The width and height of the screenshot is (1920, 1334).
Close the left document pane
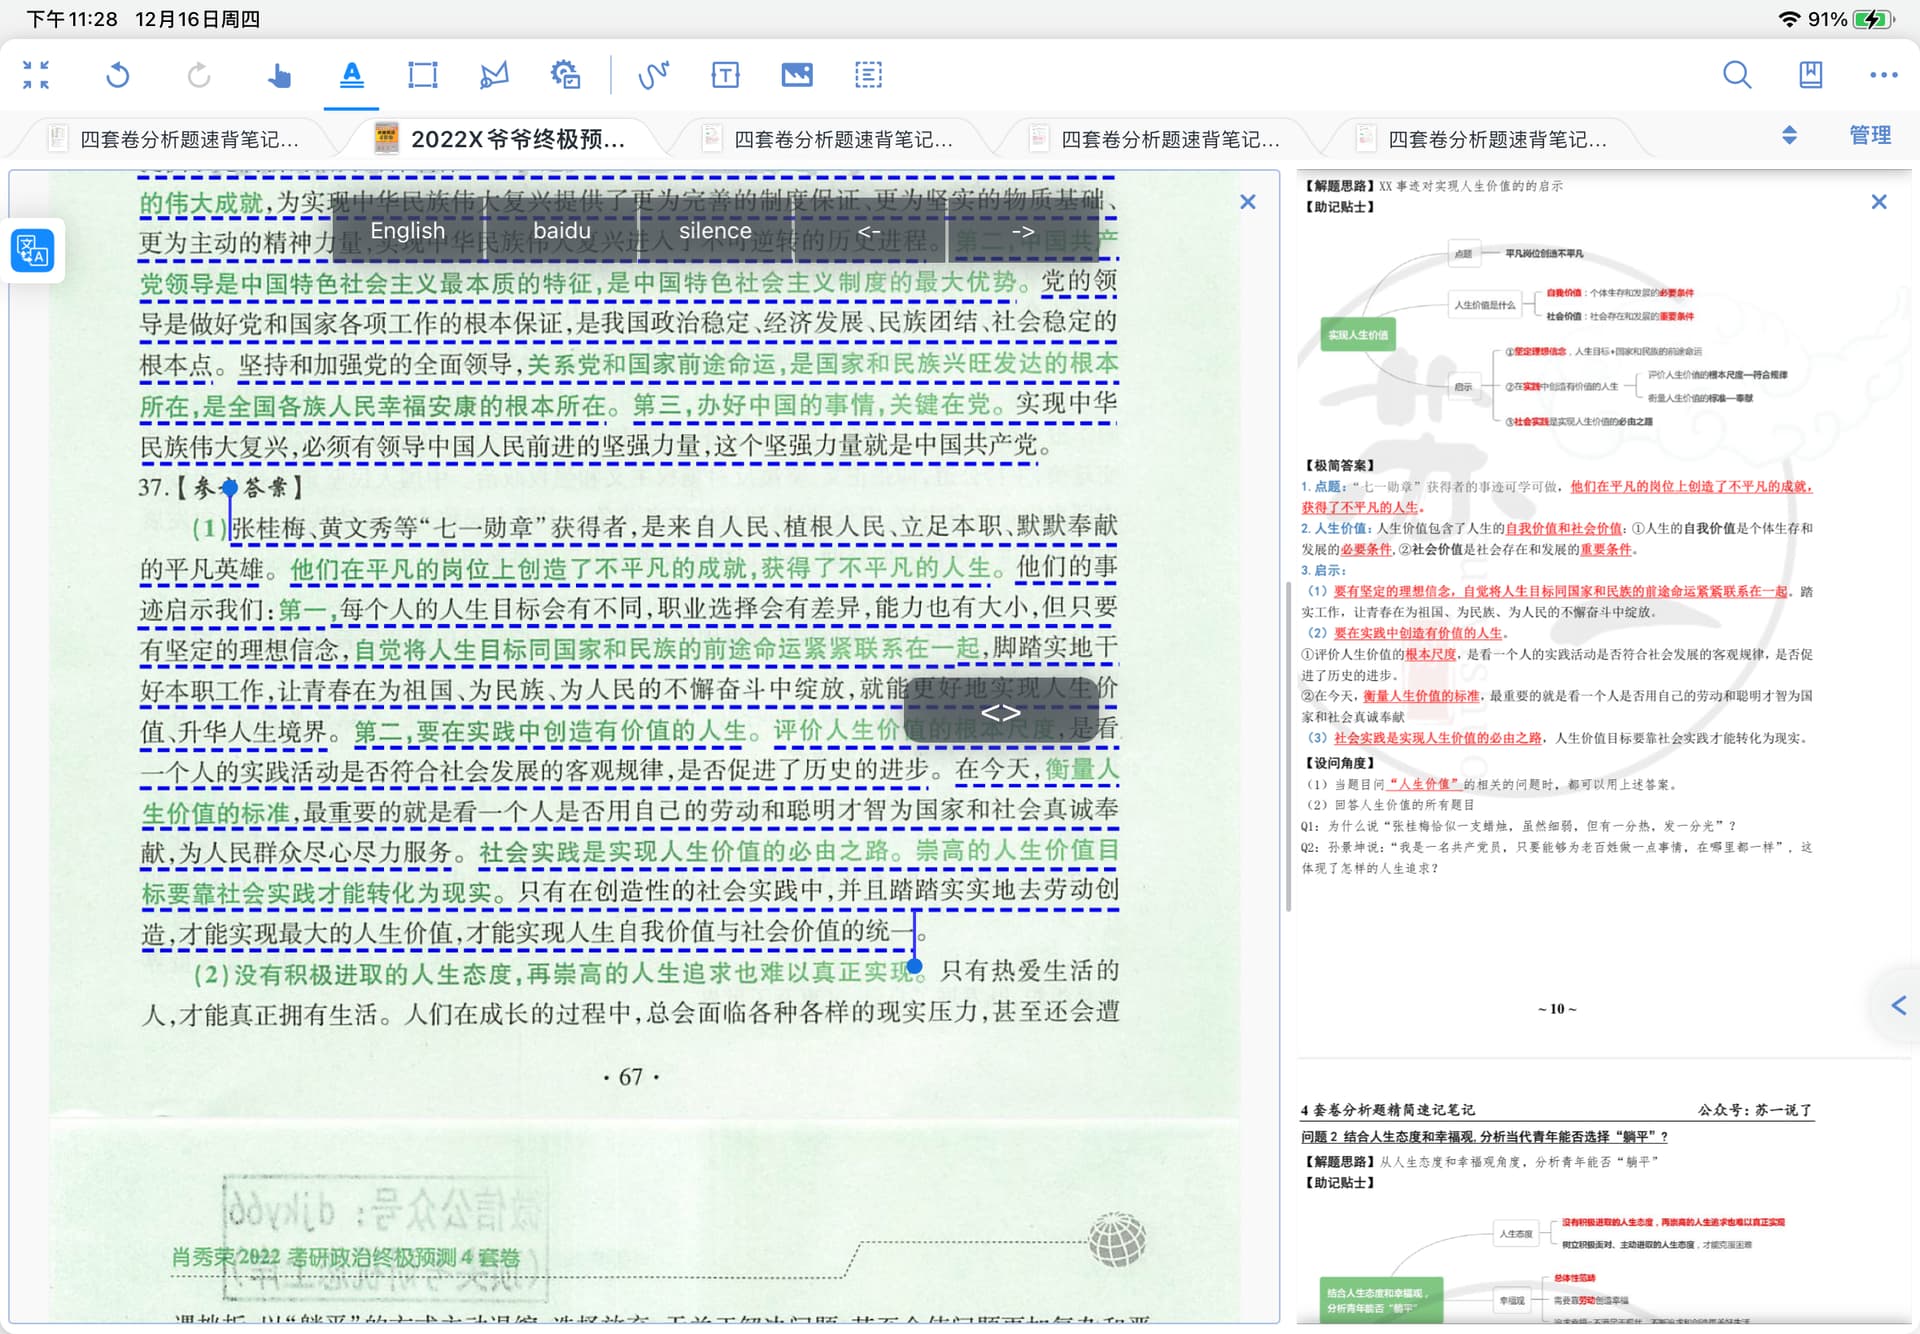[1248, 202]
